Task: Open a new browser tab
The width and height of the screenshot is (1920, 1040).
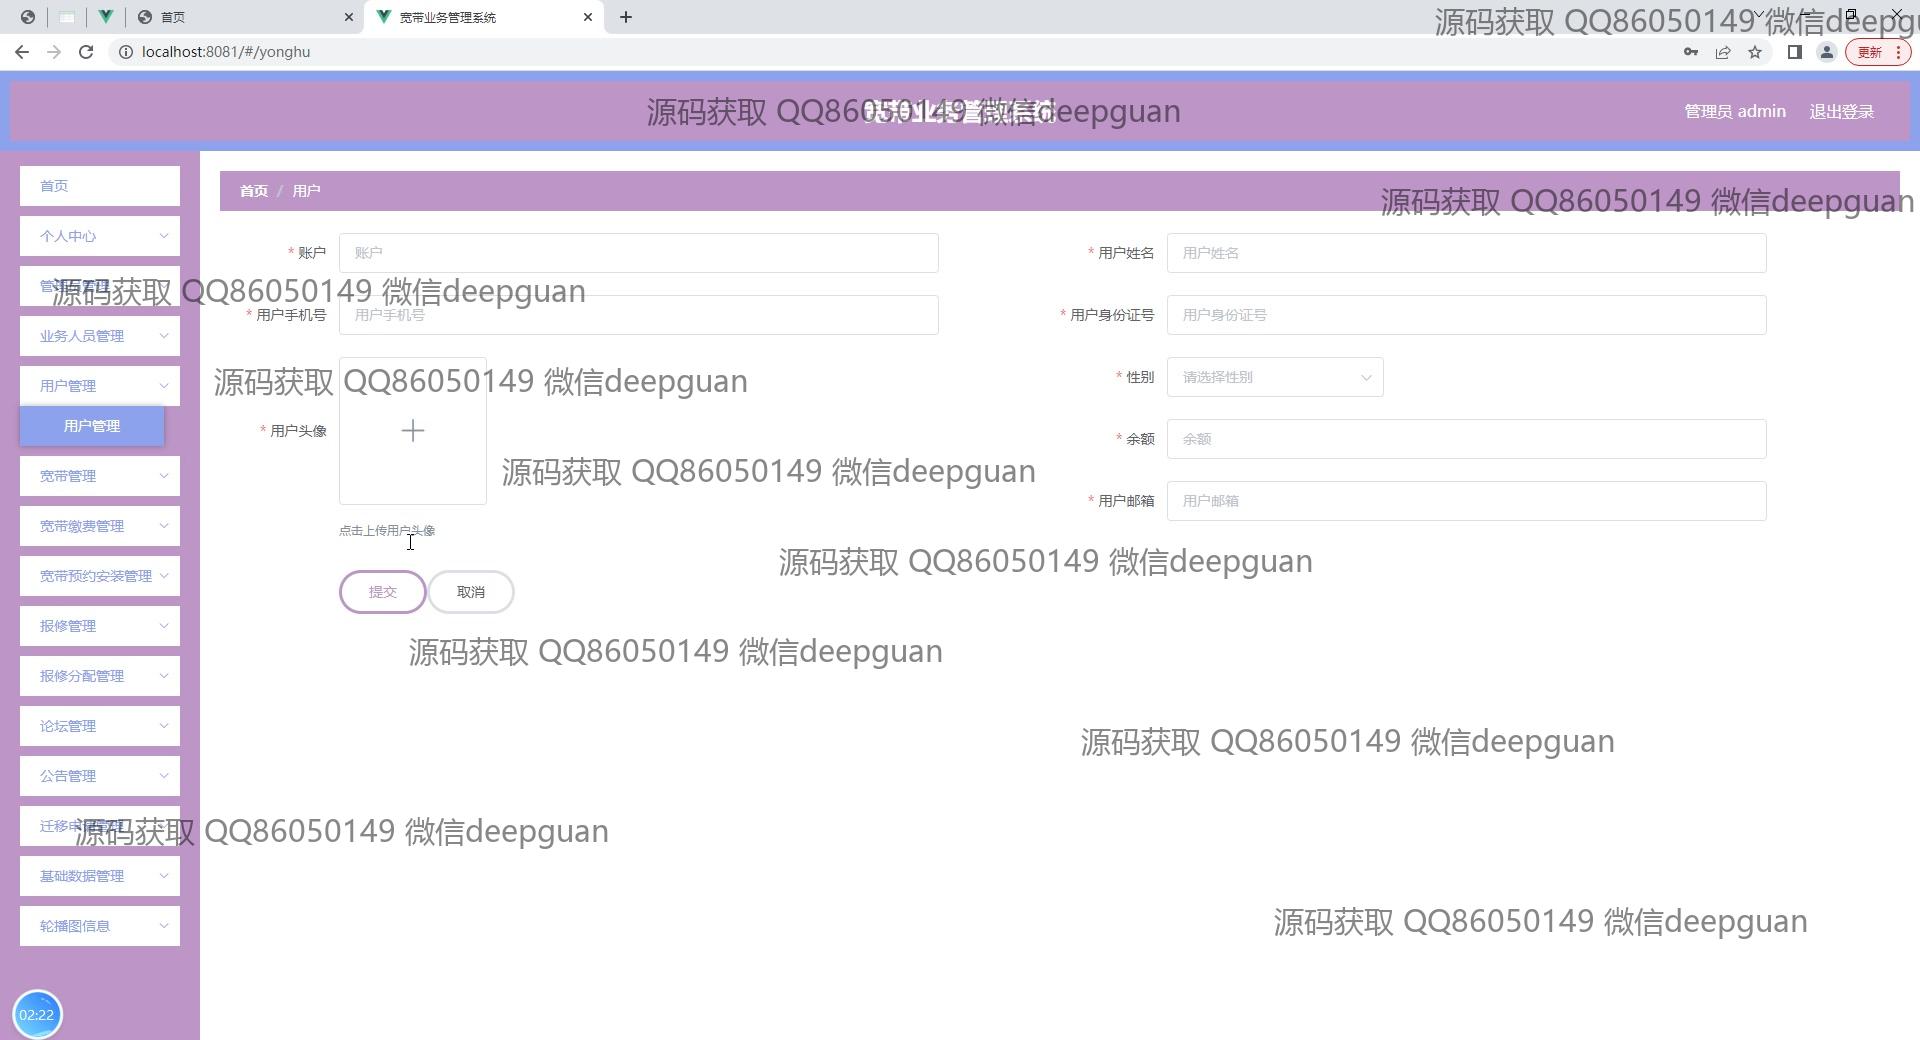Action: coord(626,17)
